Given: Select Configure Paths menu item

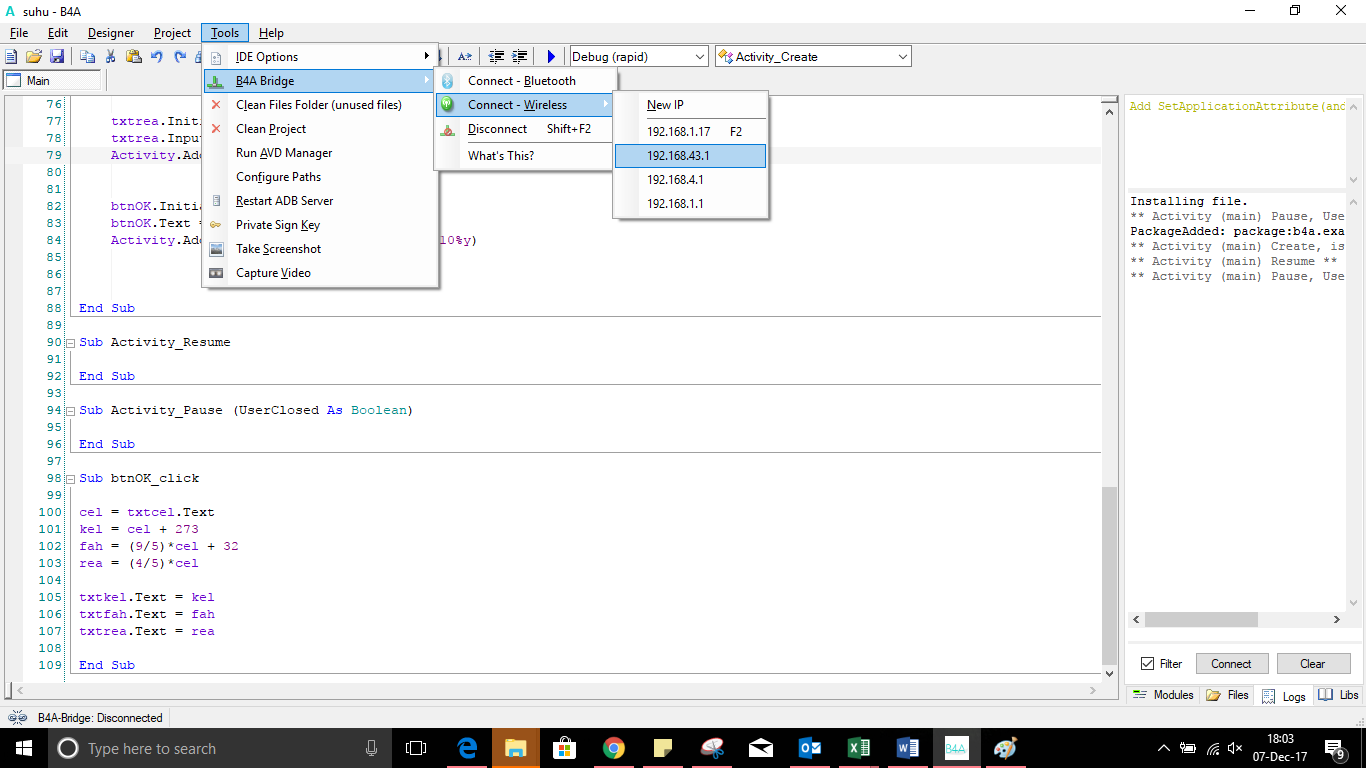Looking at the screenshot, I should pyautogui.click(x=320, y=177).
